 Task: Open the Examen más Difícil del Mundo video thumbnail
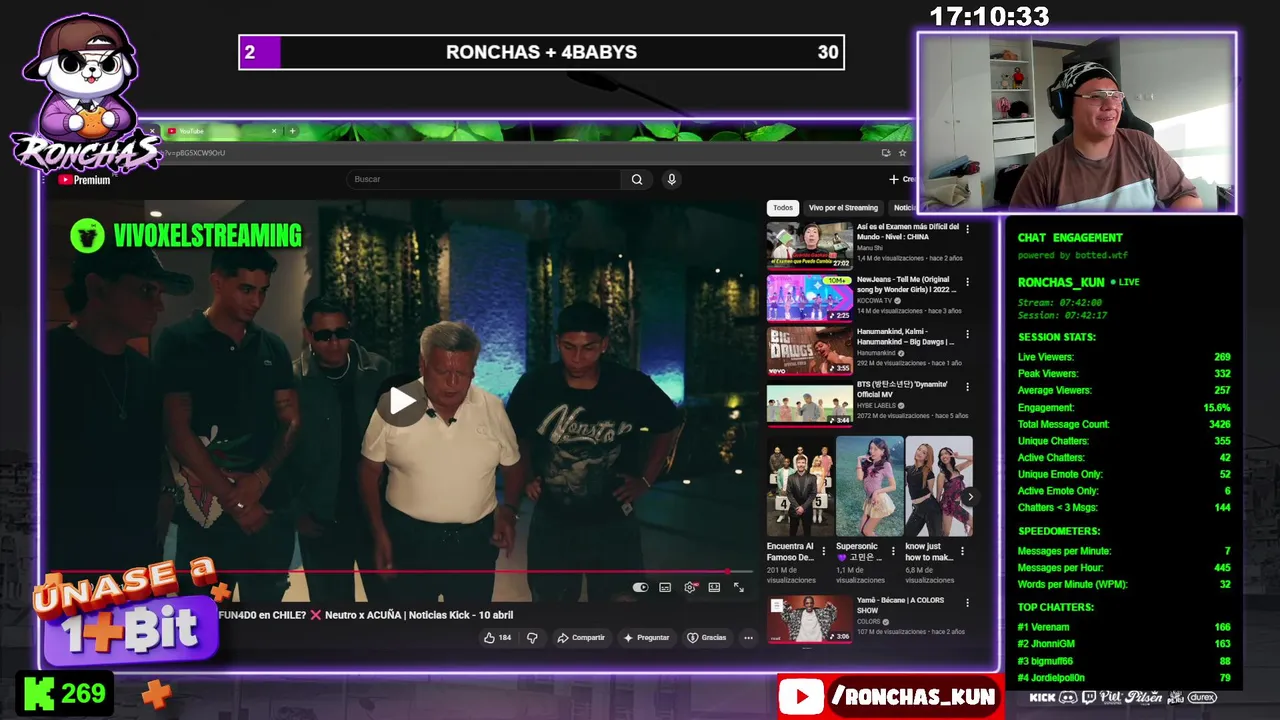(809, 246)
